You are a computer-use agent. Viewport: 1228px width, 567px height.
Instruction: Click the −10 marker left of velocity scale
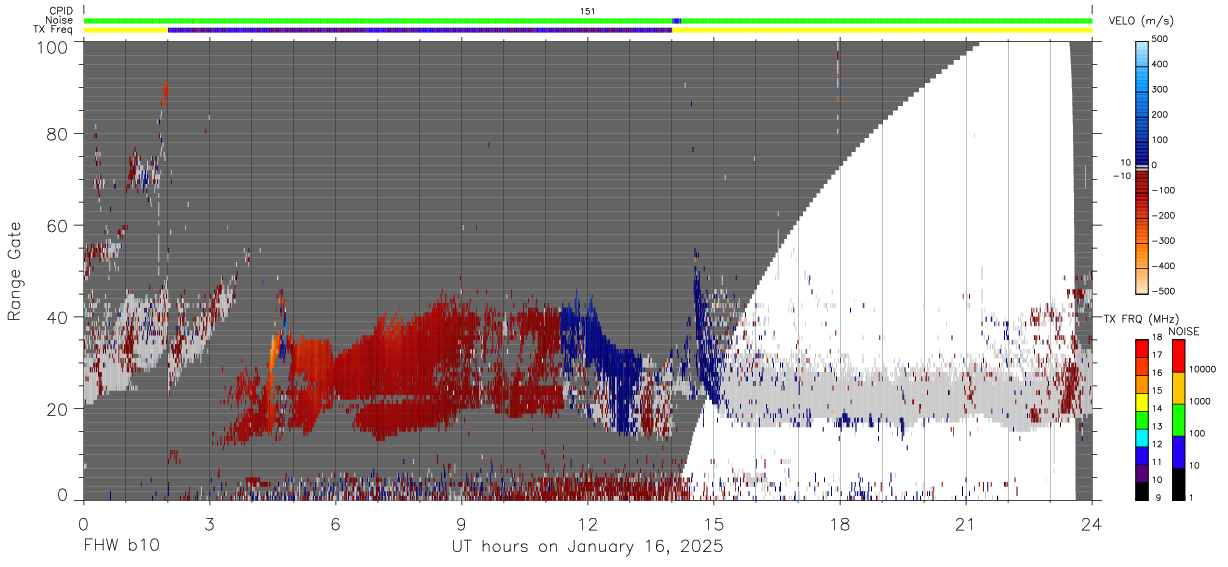point(1122,176)
